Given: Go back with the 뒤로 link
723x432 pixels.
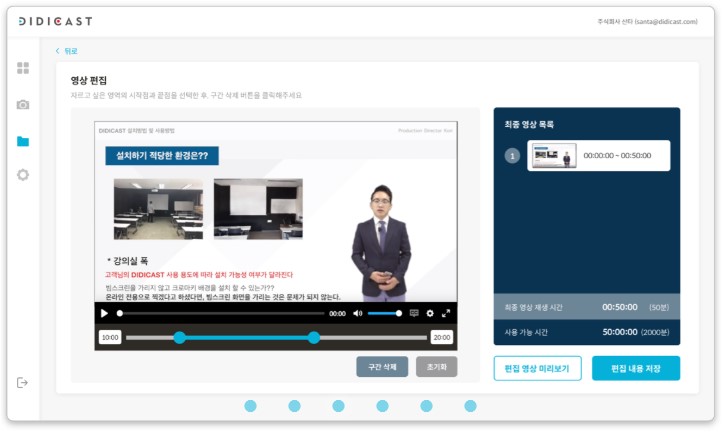Looking at the screenshot, I should (x=67, y=51).
